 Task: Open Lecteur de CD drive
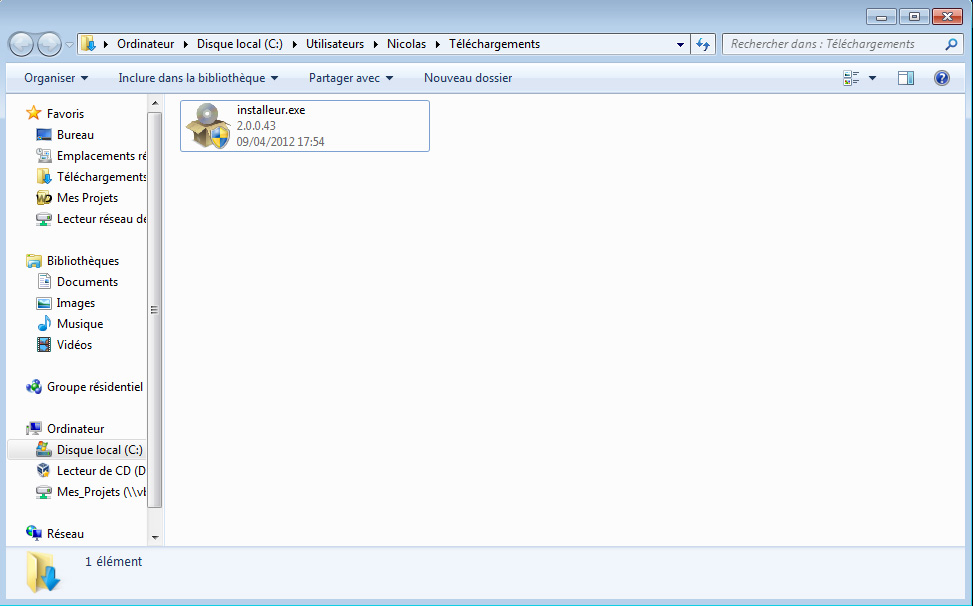point(101,471)
